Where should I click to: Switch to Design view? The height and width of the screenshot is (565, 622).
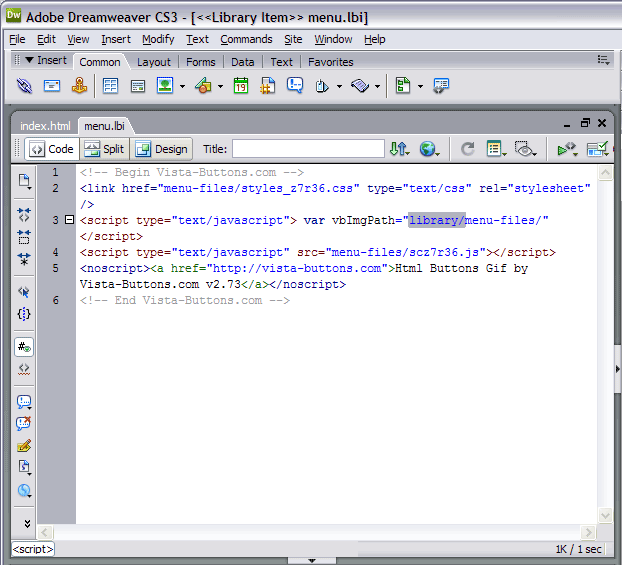162,149
